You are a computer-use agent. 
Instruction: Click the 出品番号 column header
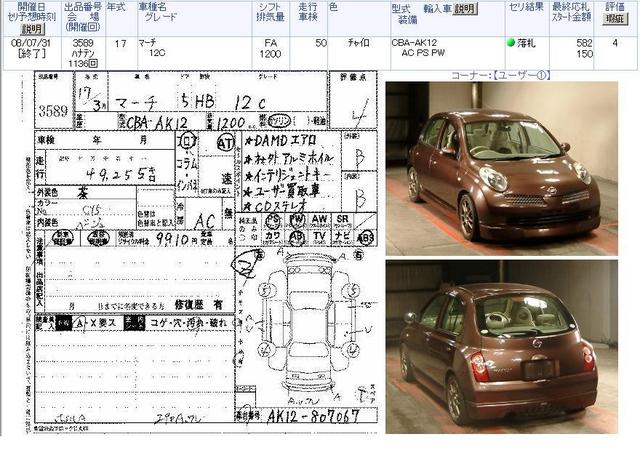point(83,7)
